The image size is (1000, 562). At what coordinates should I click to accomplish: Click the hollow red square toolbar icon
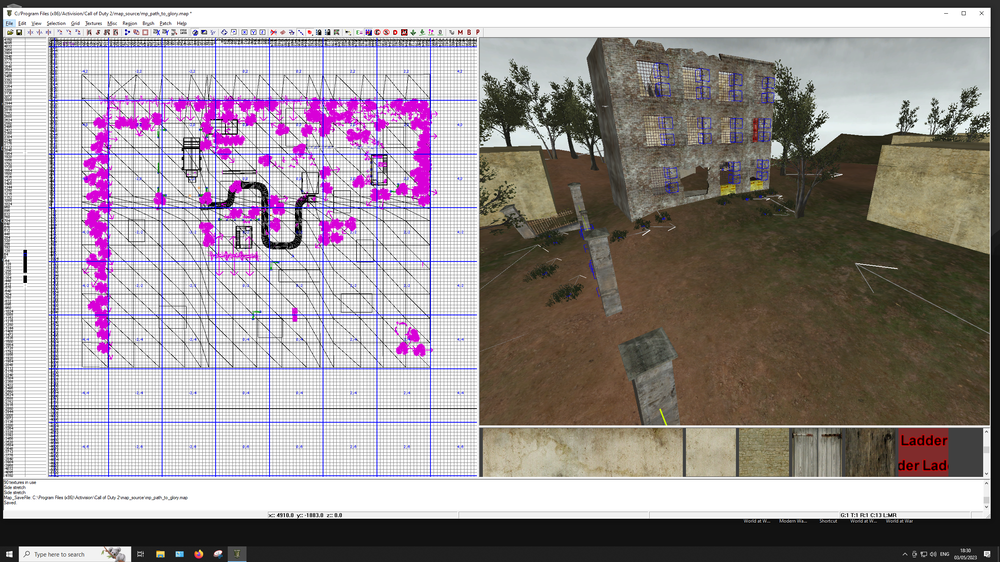(145, 32)
